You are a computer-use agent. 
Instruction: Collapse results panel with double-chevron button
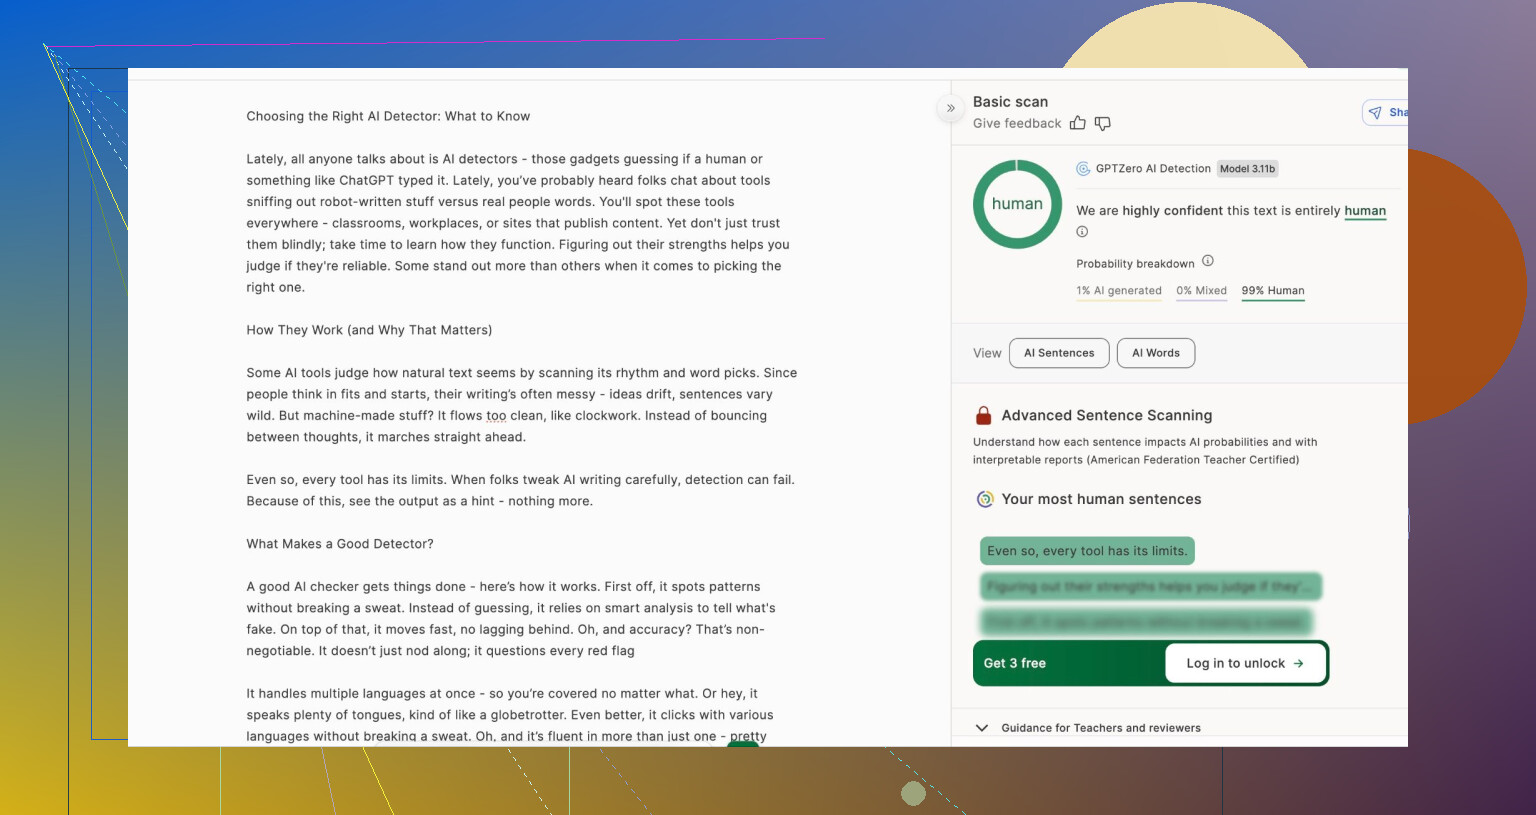(x=950, y=108)
